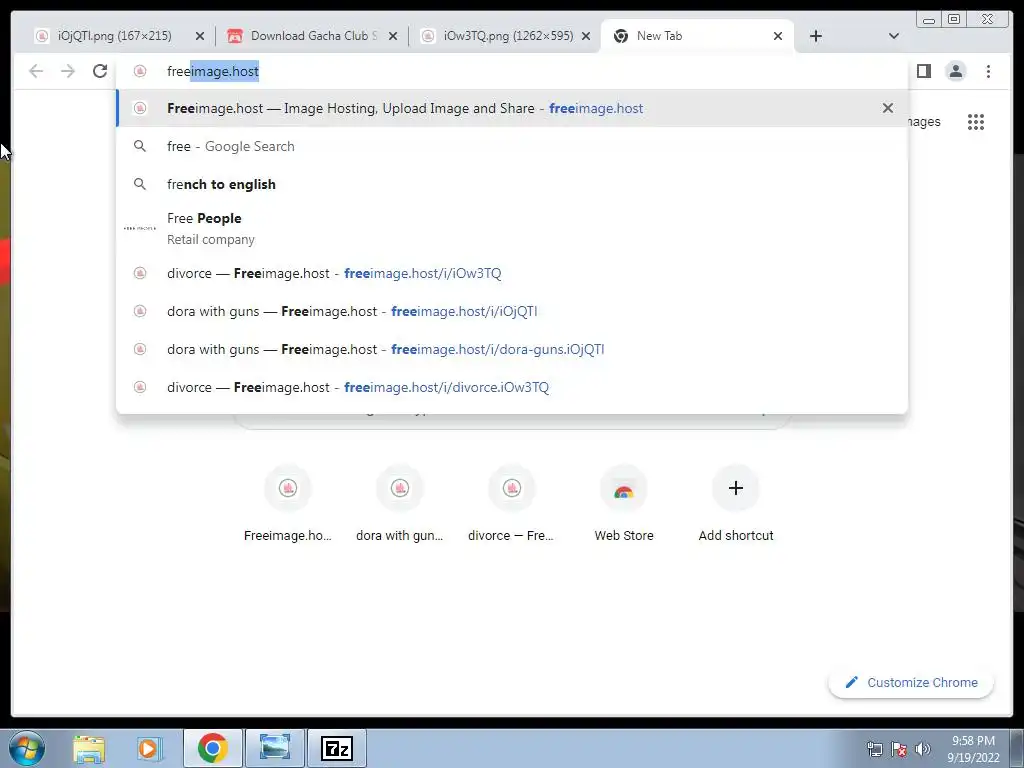The height and width of the screenshot is (768, 1024).
Task: Open the Windows Start button
Action: point(27,748)
